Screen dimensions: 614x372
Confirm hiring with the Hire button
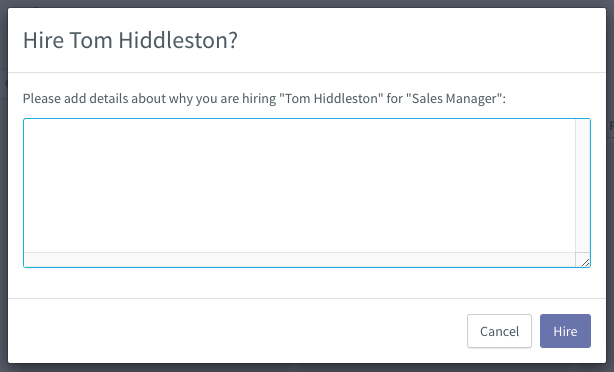click(565, 331)
